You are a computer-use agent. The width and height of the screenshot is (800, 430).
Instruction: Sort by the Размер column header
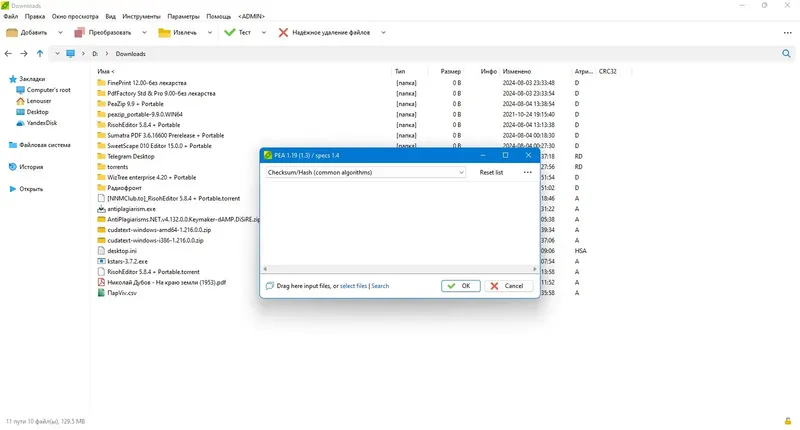[451, 71]
